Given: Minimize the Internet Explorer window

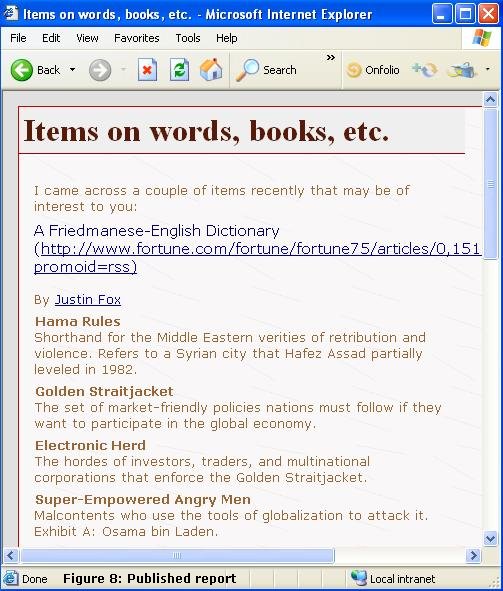Looking at the screenshot, I should click(x=442, y=14).
